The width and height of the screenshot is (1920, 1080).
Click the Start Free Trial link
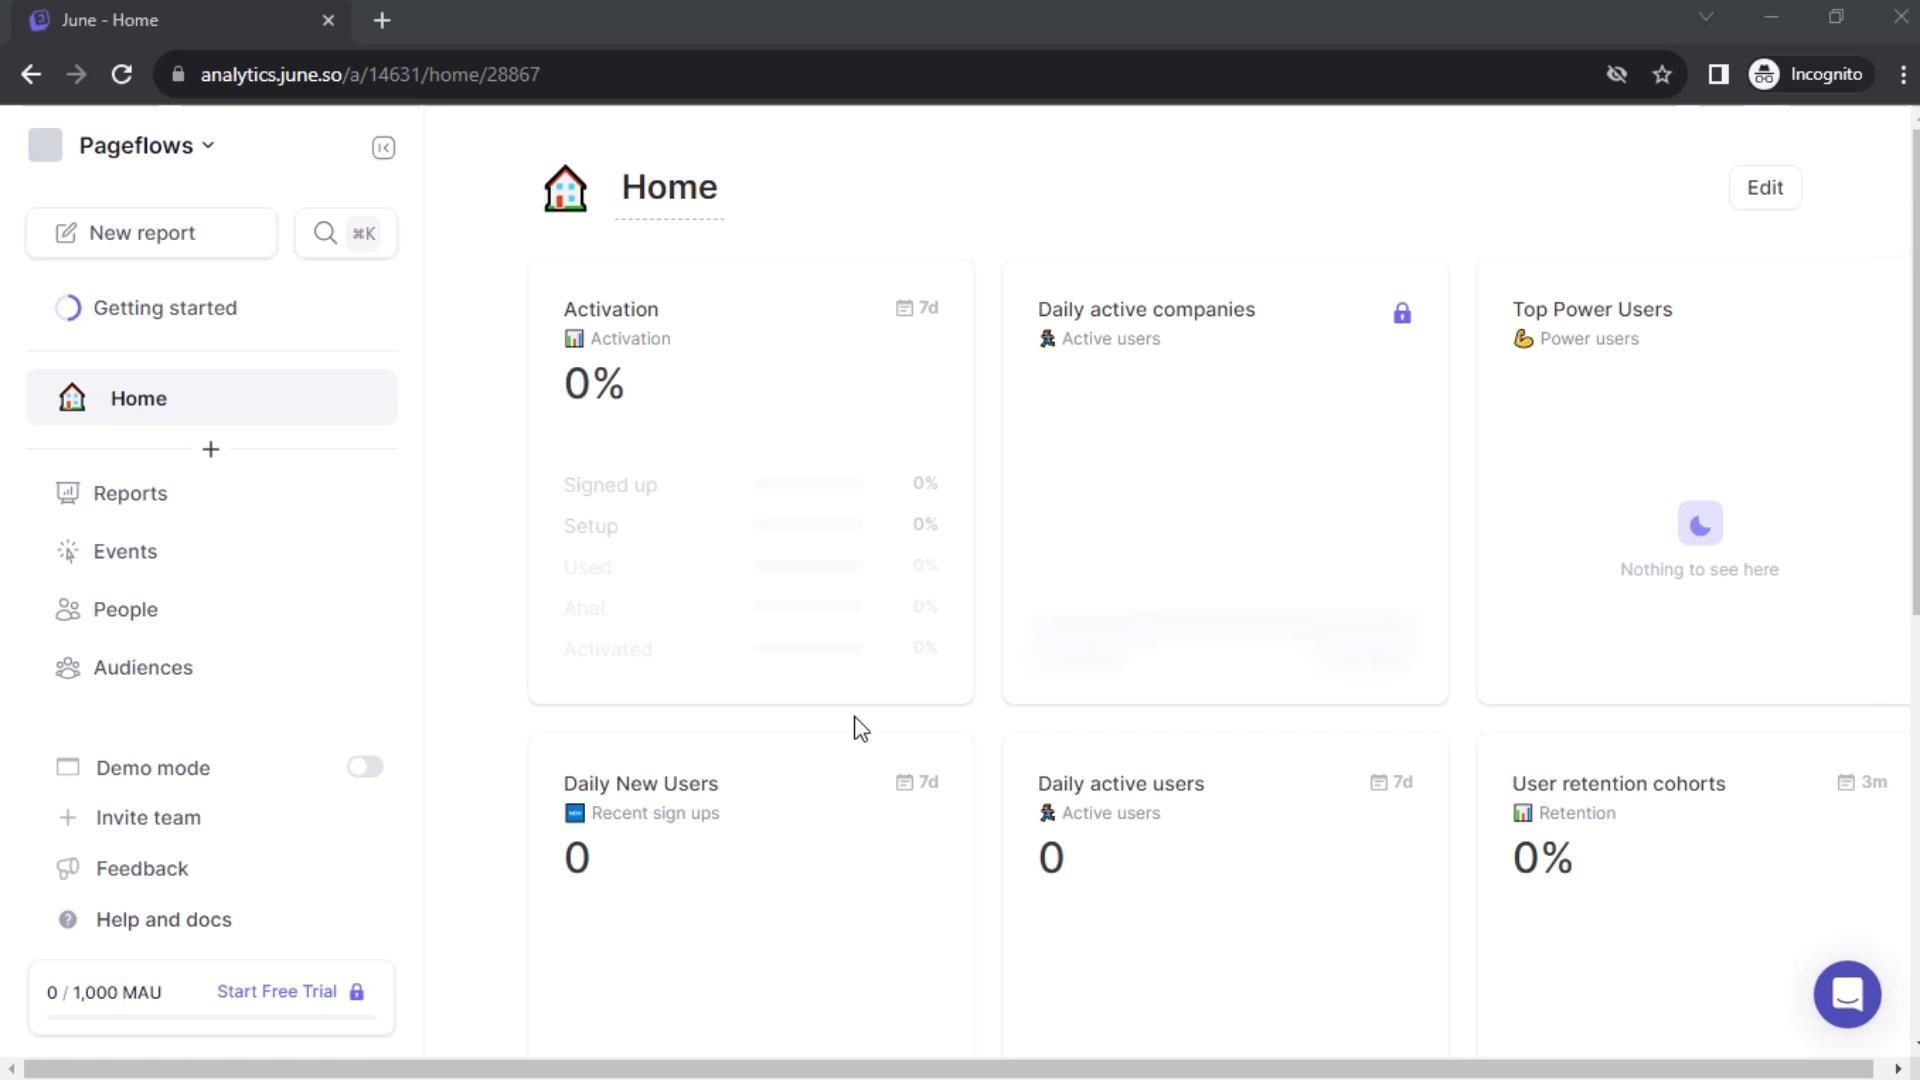[277, 991]
